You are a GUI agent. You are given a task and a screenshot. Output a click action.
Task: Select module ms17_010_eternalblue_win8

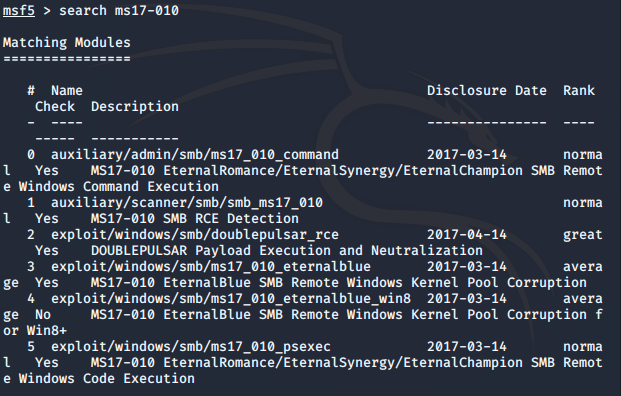click(231, 299)
